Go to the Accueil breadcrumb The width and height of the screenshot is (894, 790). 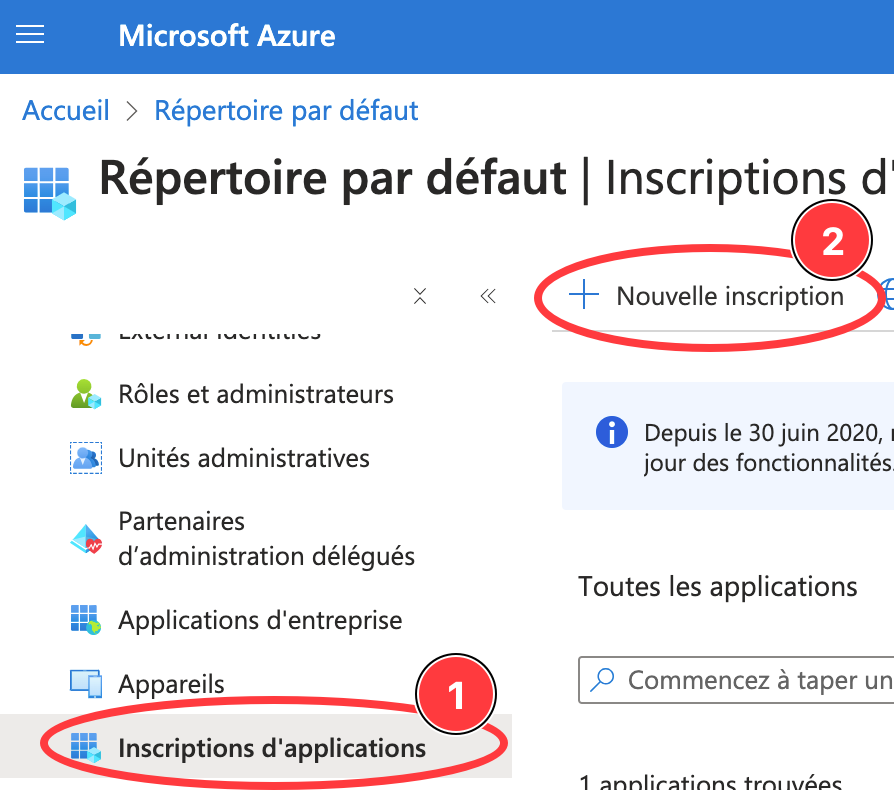tap(66, 110)
